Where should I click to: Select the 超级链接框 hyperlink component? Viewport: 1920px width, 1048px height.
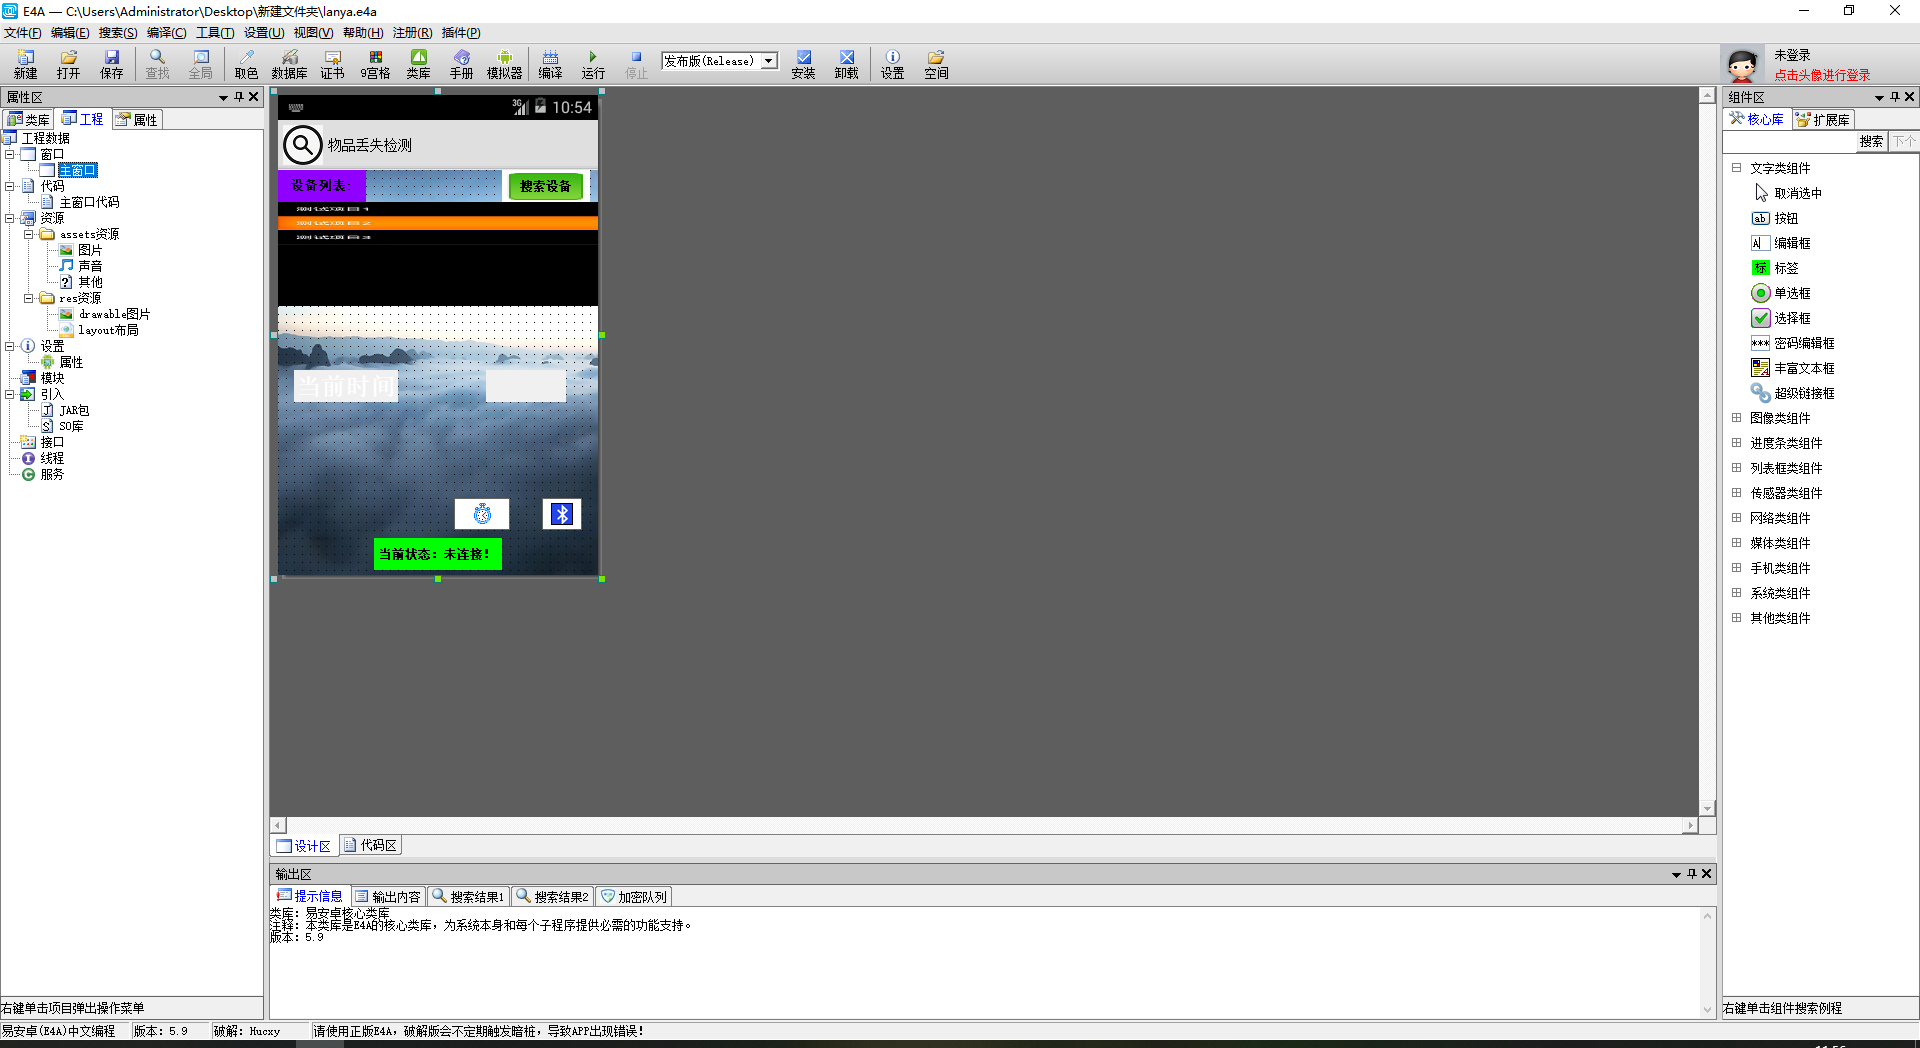point(1793,393)
